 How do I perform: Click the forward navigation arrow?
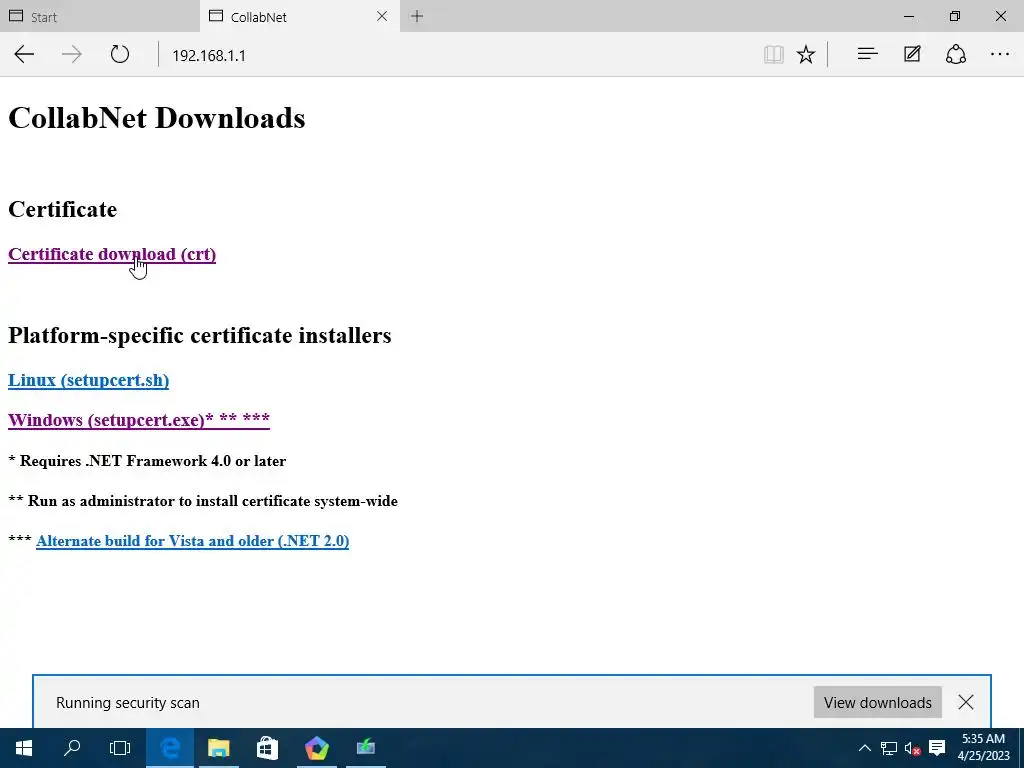click(x=71, y=54)
